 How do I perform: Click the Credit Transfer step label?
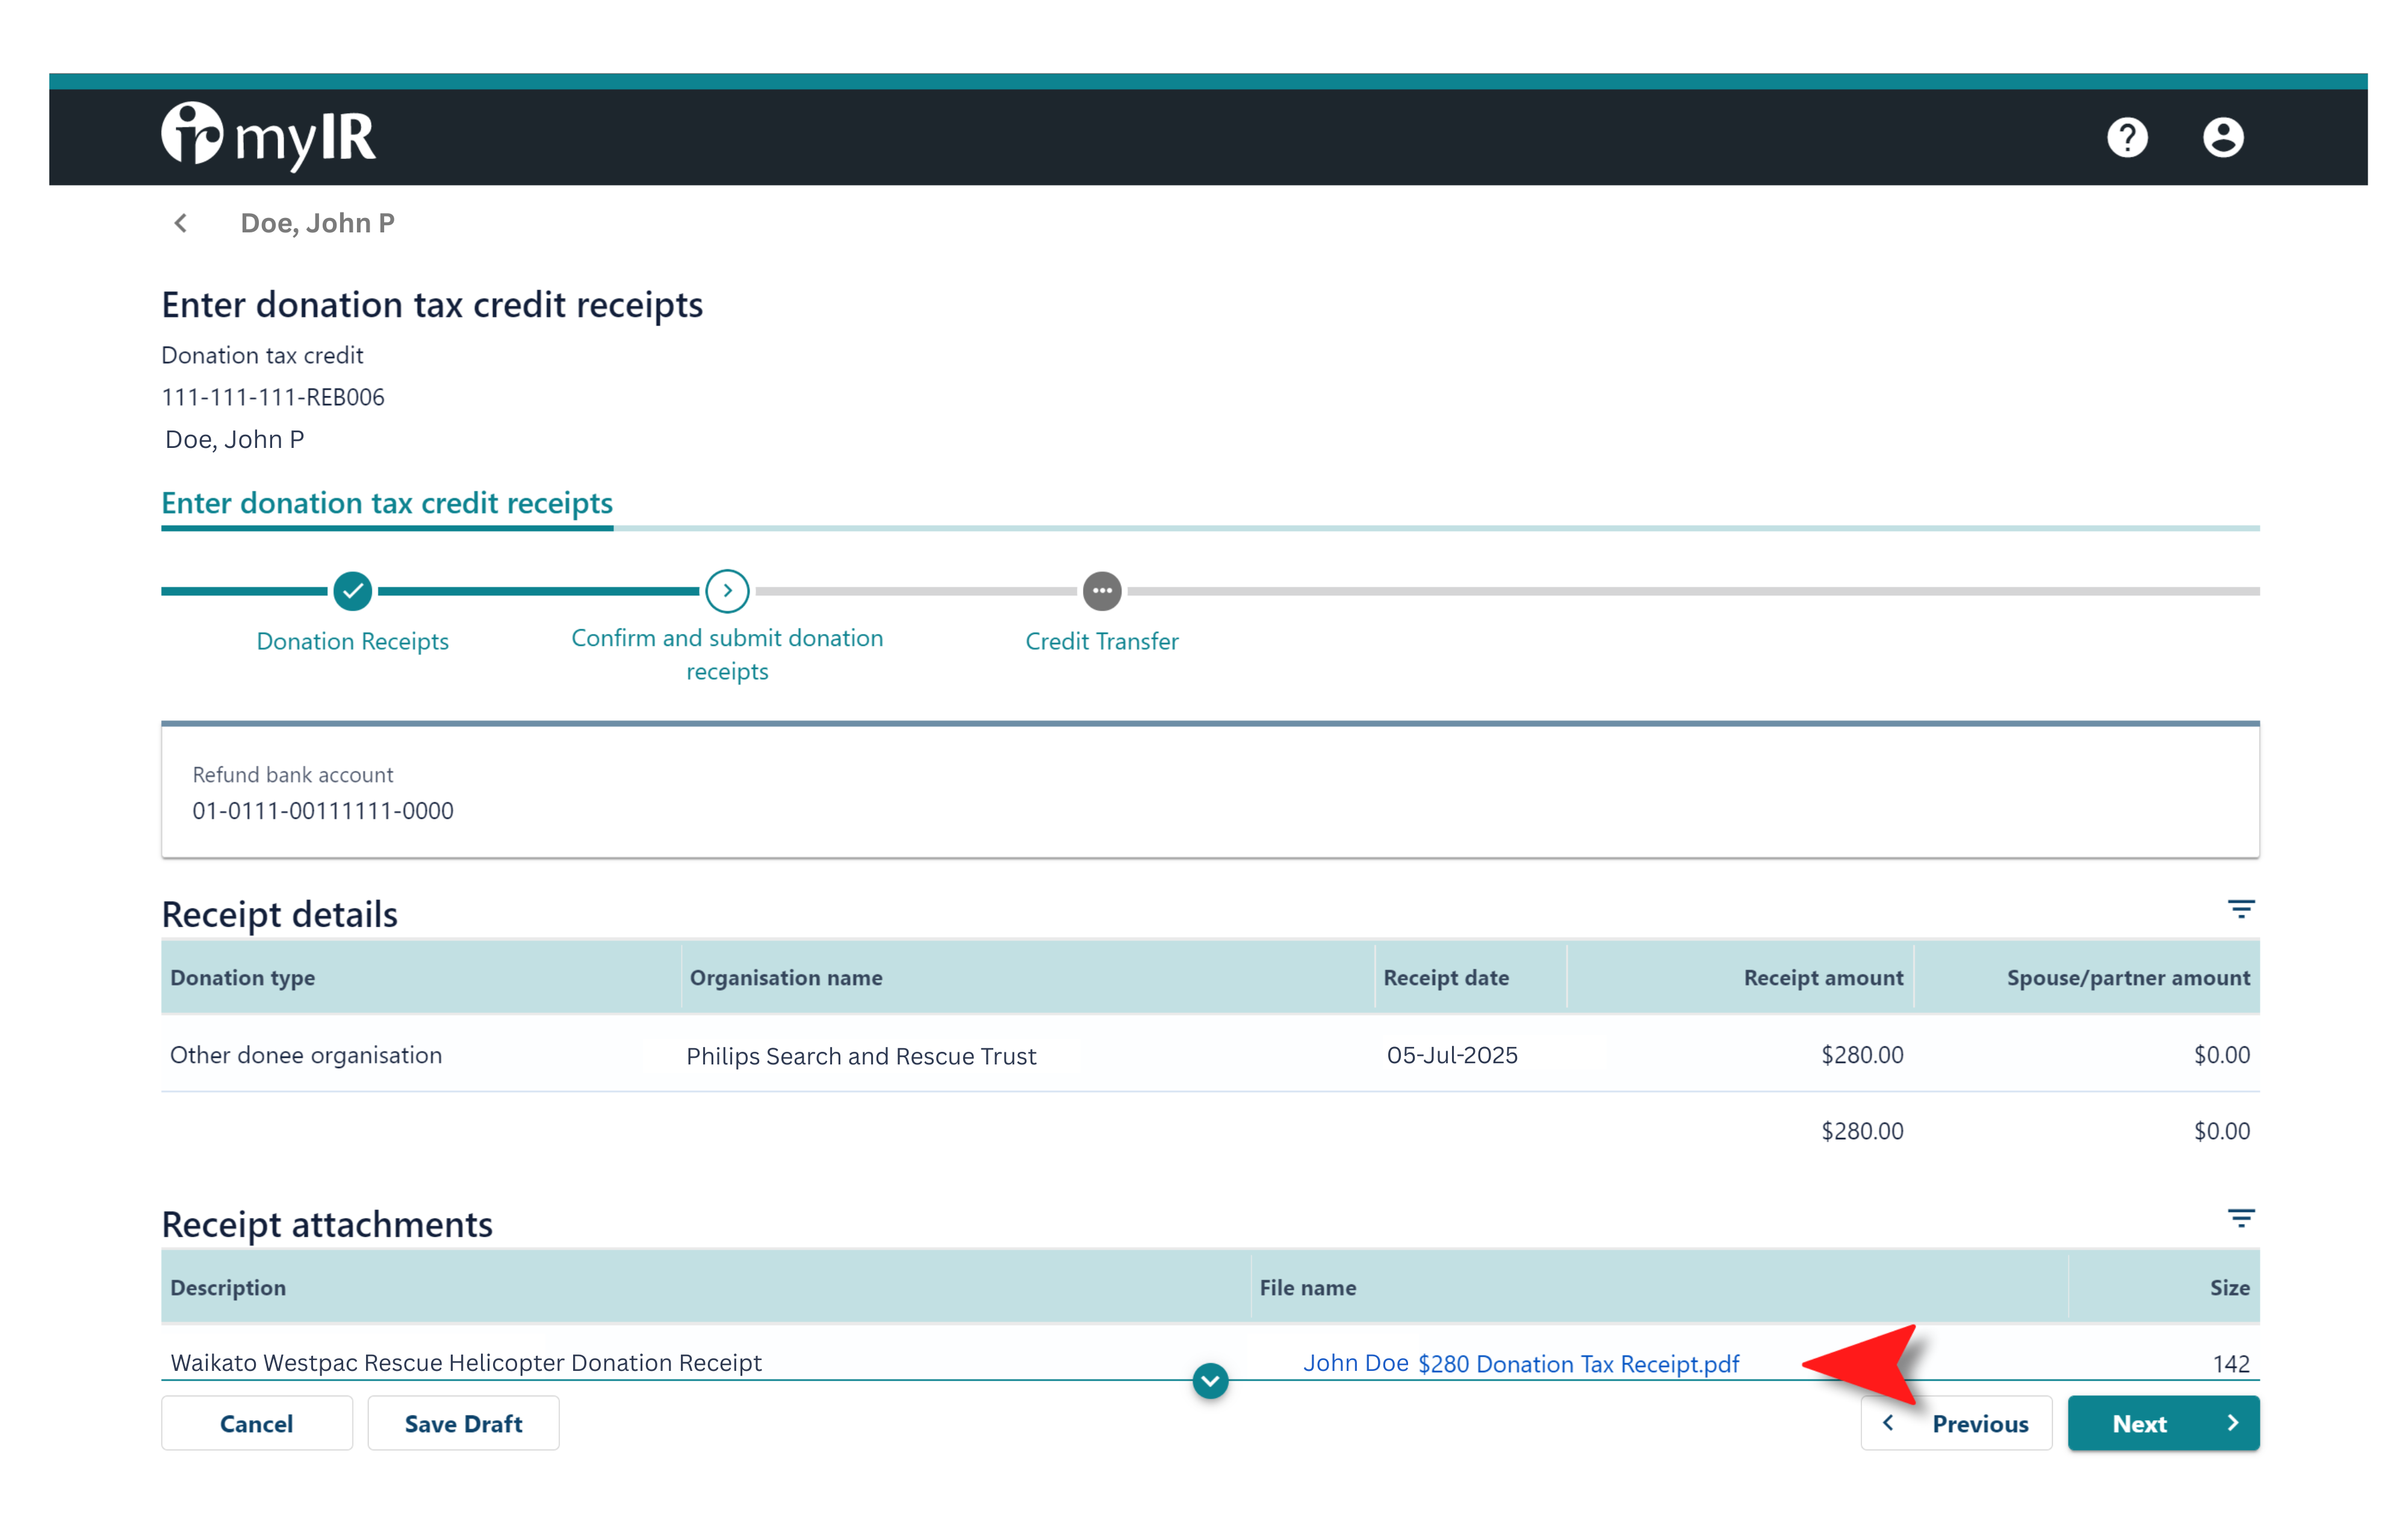[1102, 641]
